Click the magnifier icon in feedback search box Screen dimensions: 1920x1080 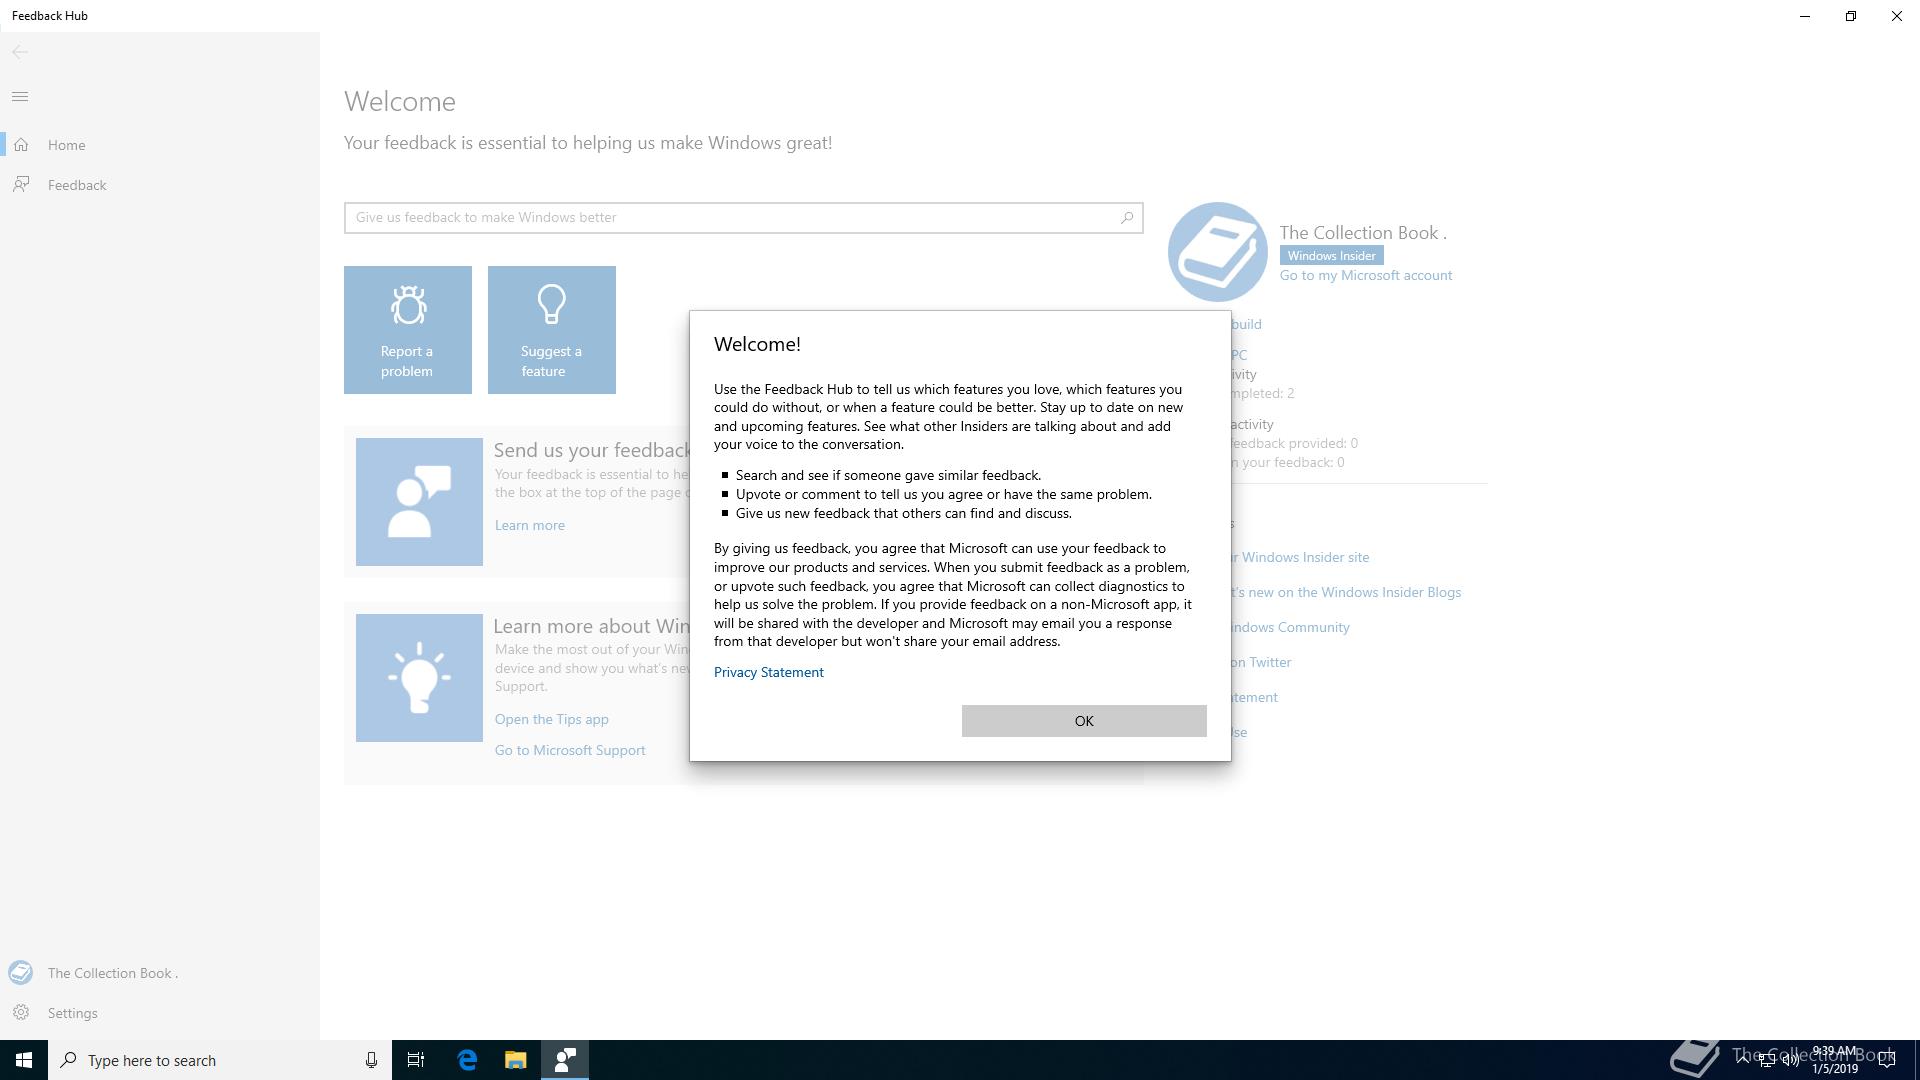pos(1127,217)
